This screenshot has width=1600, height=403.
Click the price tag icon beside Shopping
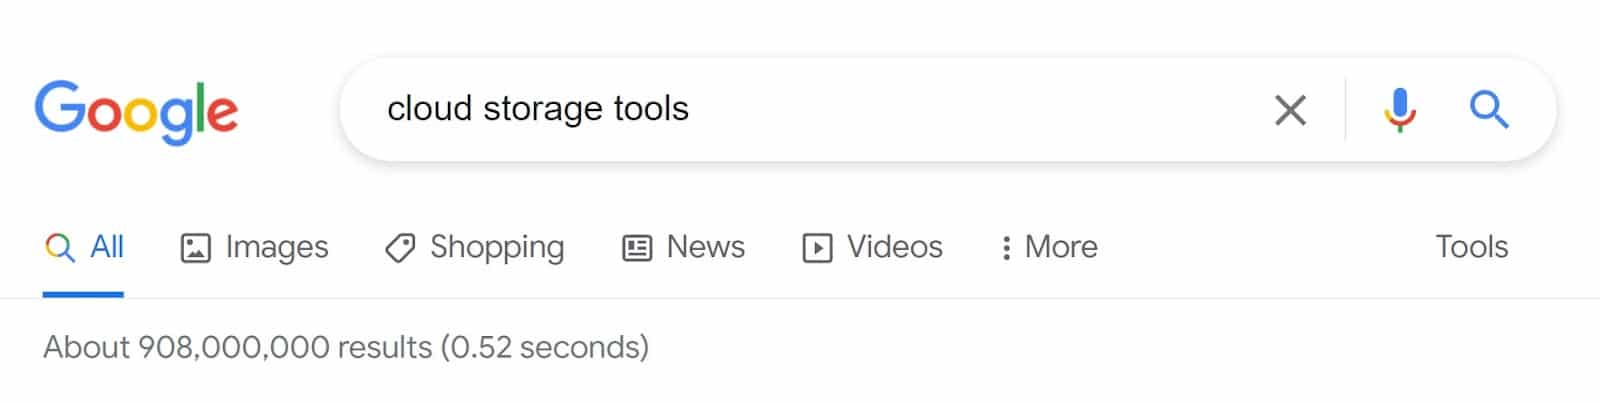click(x=400, y=248)
